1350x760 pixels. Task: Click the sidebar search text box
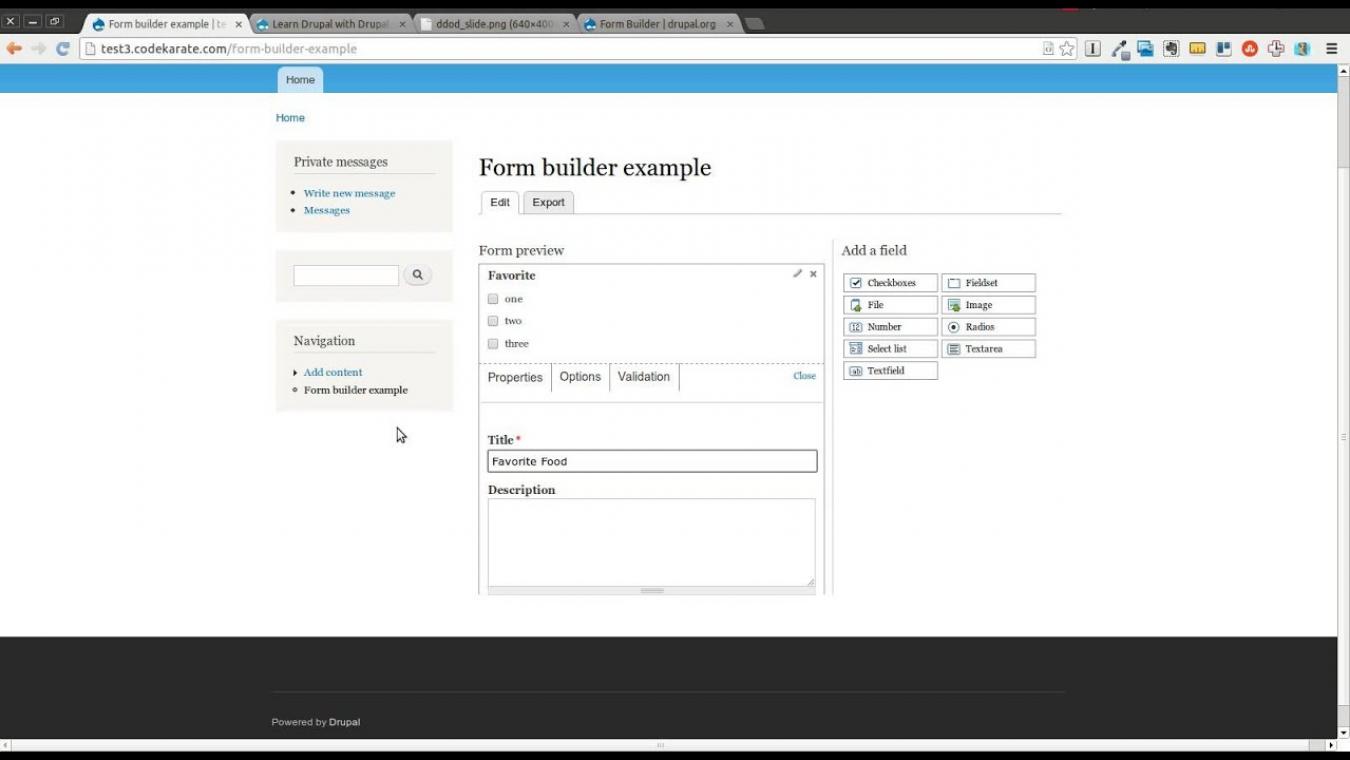346,275
